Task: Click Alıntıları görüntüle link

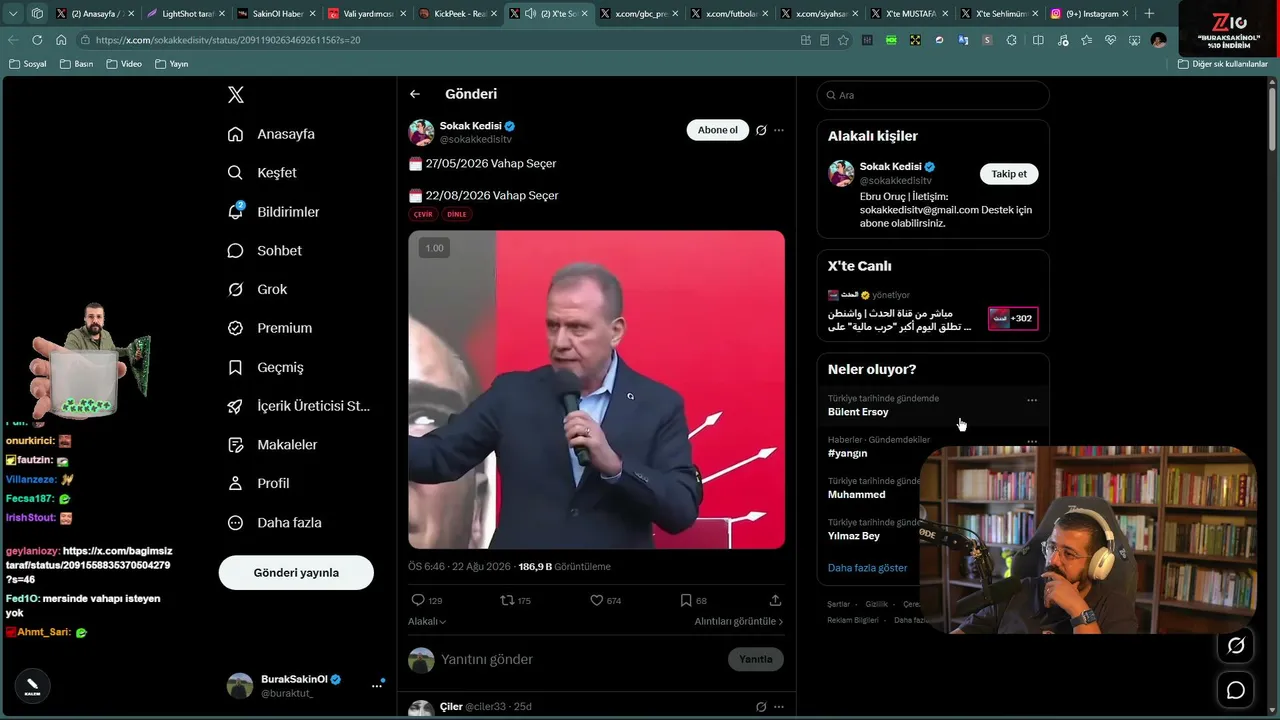Action: pyautogui.click(x=739, y=621)
